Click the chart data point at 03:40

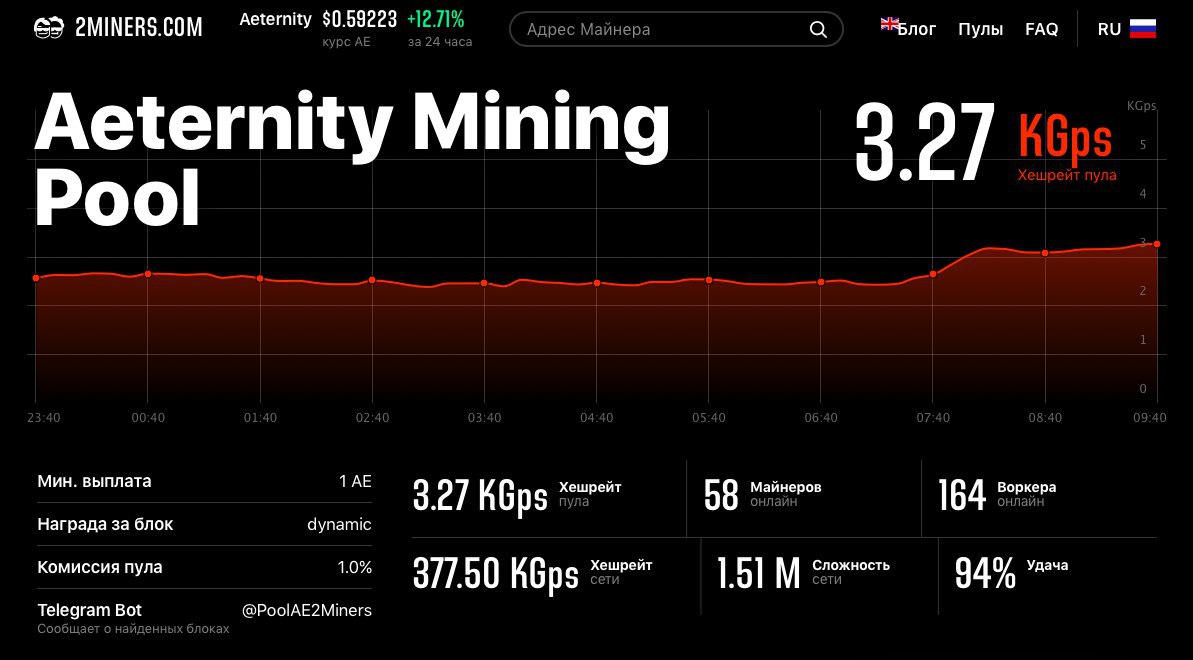pyautogui.click(x=484, y=283)
